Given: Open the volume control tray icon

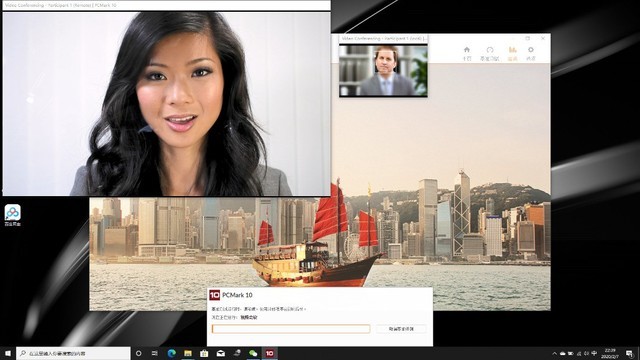Looking at the screenshot, I should (x=586, y=353).
